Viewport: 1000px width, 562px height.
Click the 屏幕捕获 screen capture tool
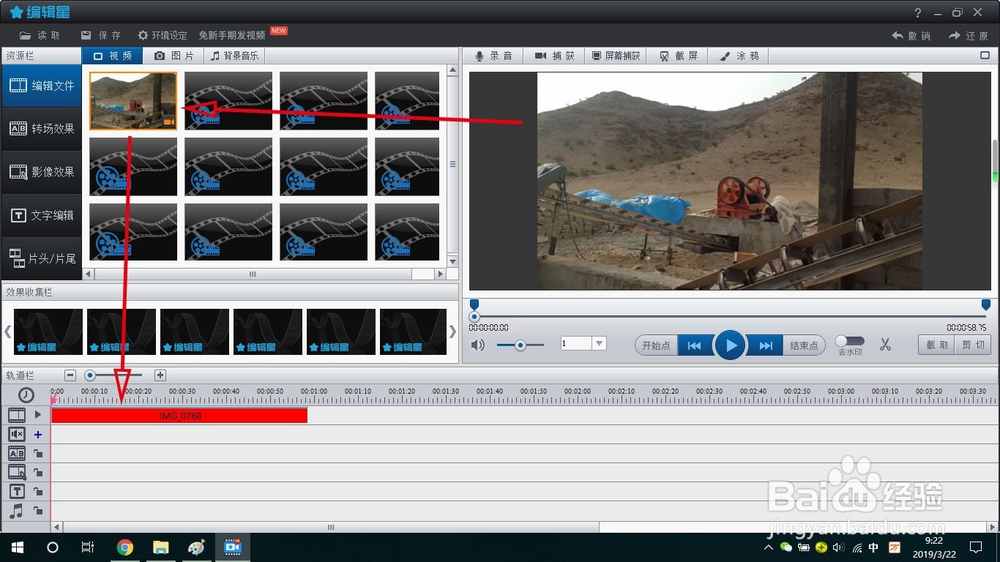615,56
